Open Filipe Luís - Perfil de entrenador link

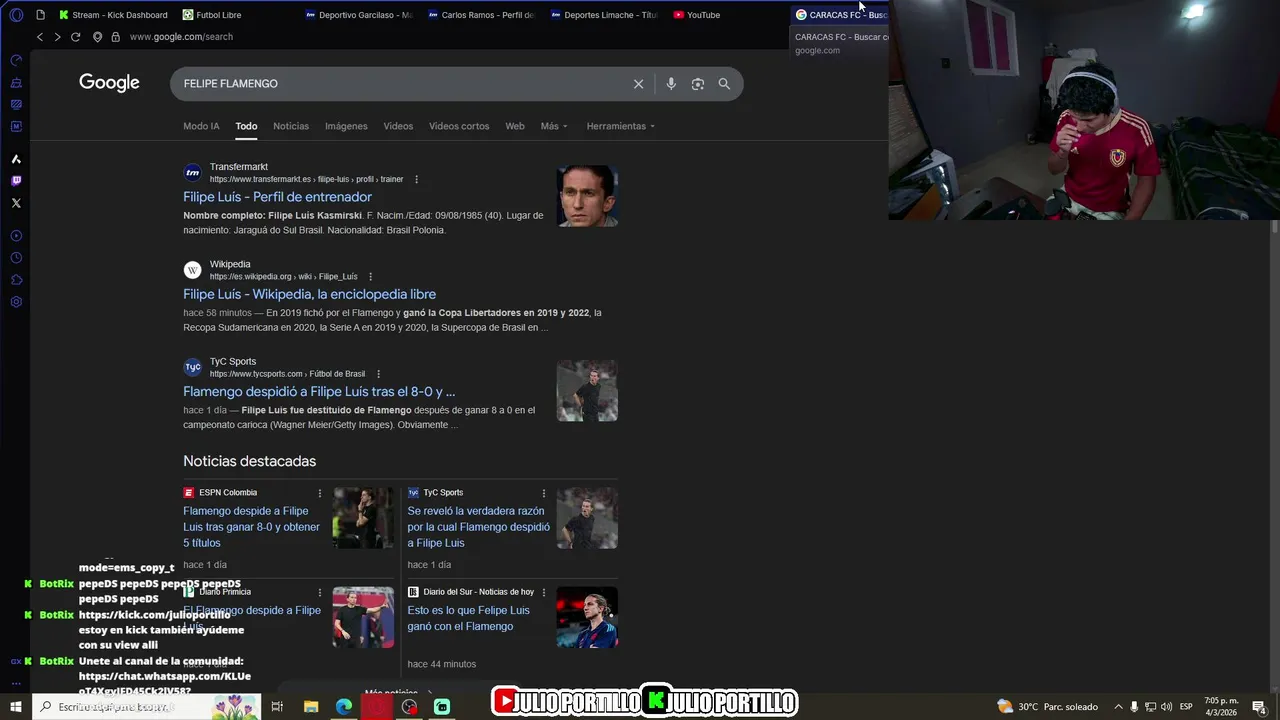(x=277, y=197)
